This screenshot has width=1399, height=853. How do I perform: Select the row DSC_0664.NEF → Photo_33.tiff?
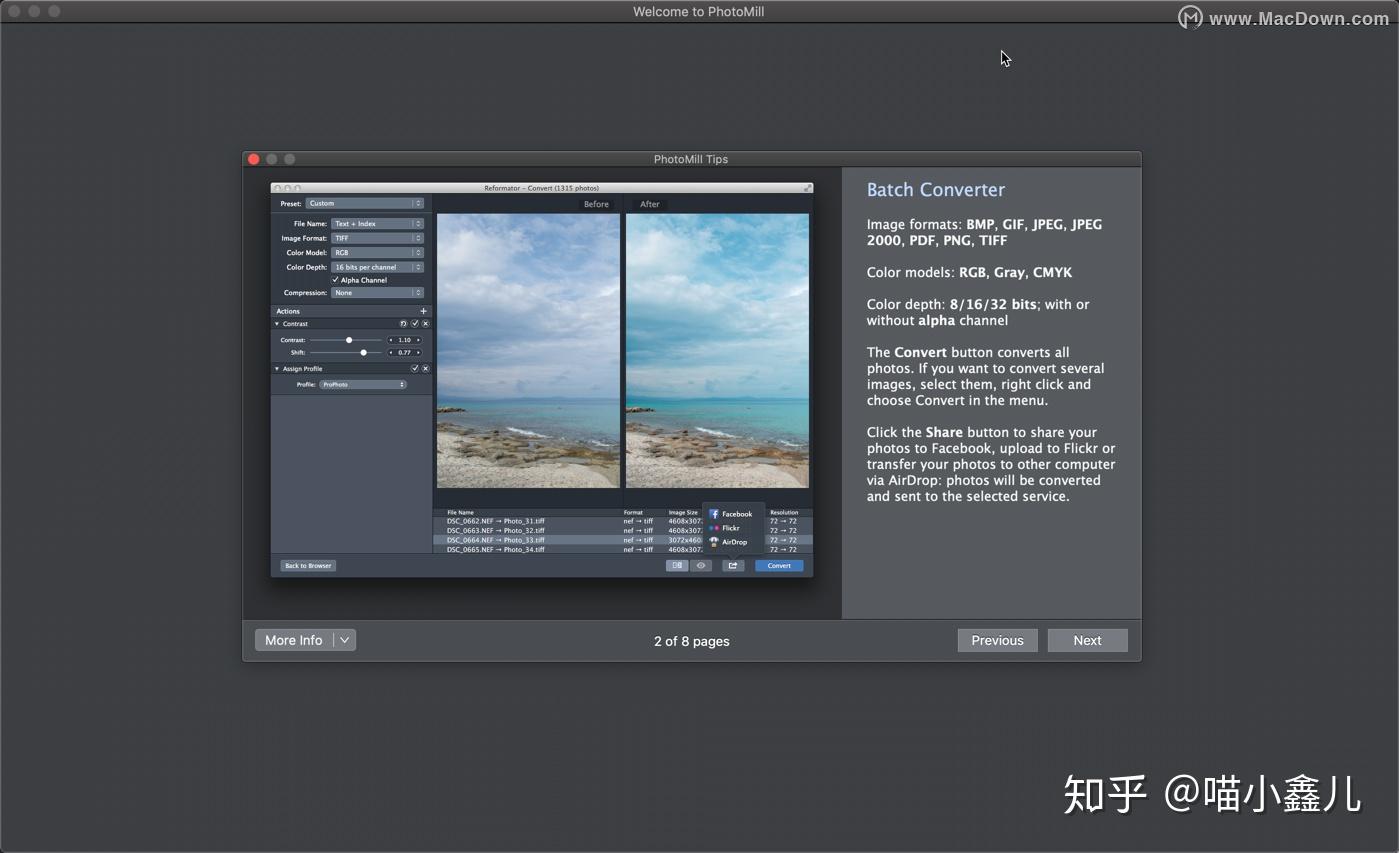click(x=623, y=540)
